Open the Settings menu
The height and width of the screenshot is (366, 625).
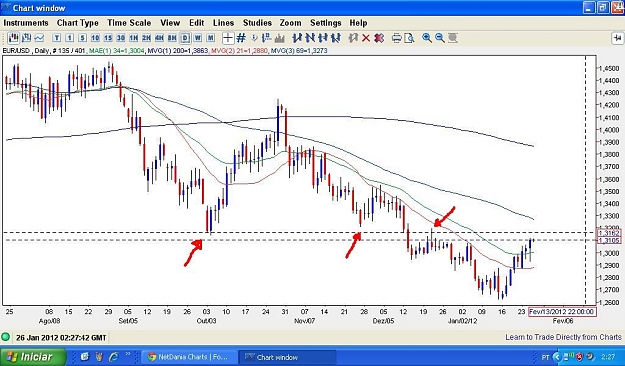(325, 23)
